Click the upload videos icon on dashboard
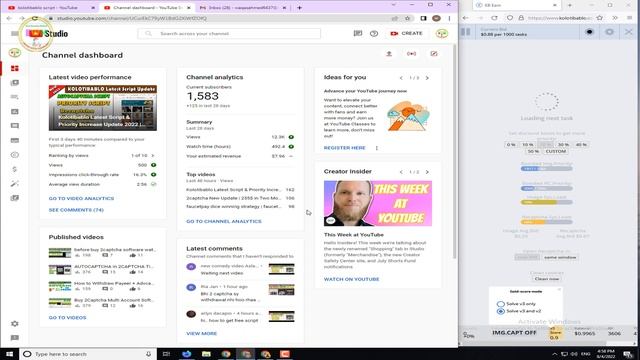Screen dimensions: 640x360 pyautogui.click(x=389, y=54)
